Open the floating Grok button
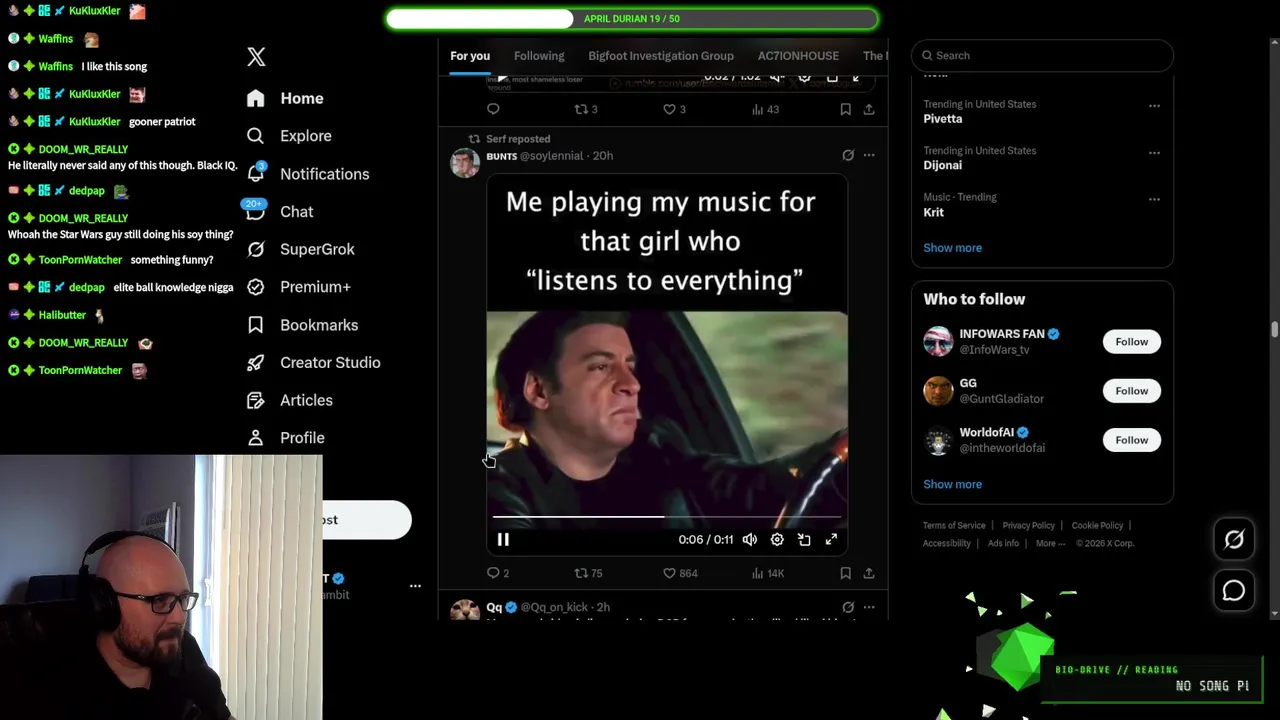Viewport: 1280px width, 720px height. click(x=1234, y=540)
